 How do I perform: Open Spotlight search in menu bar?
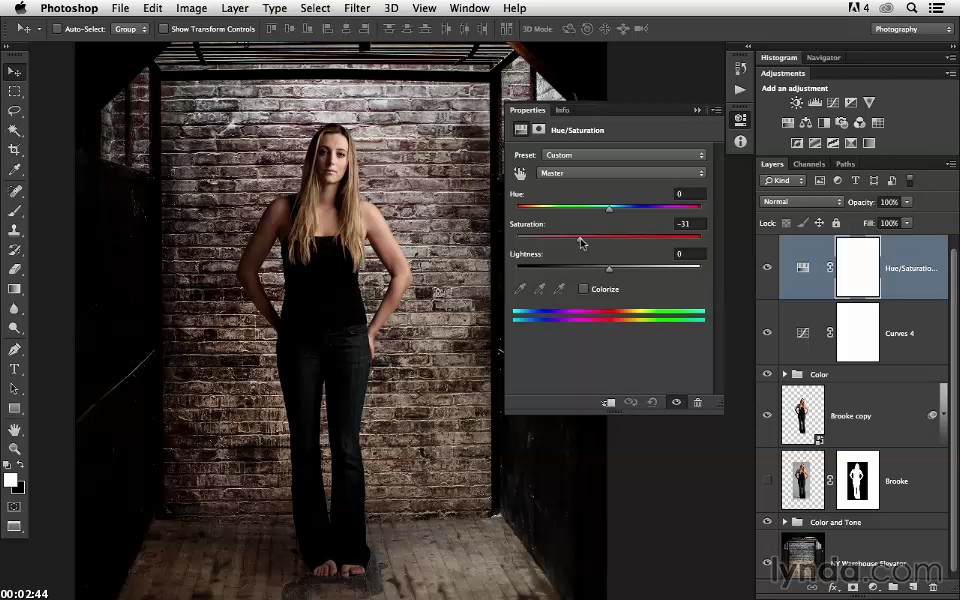click(912, 8)
